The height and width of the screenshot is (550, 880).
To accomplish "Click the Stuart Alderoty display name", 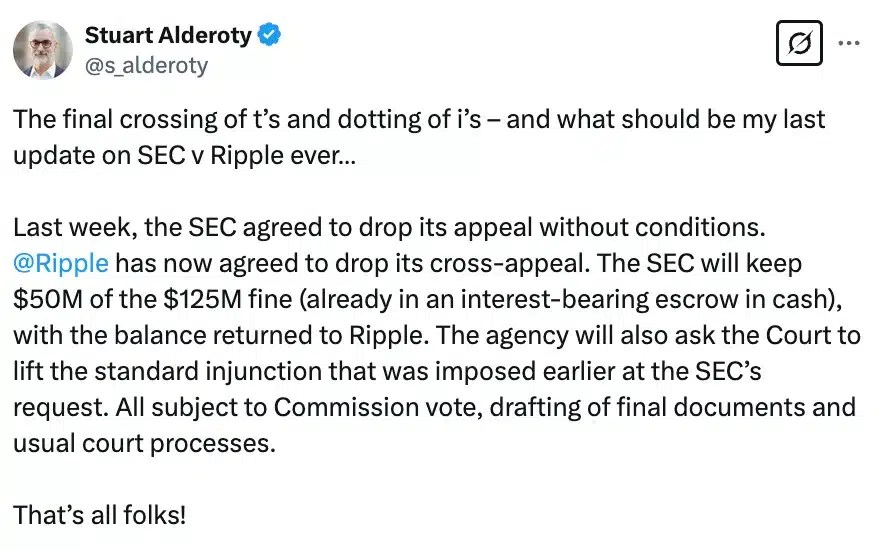I will pos(169,36).
